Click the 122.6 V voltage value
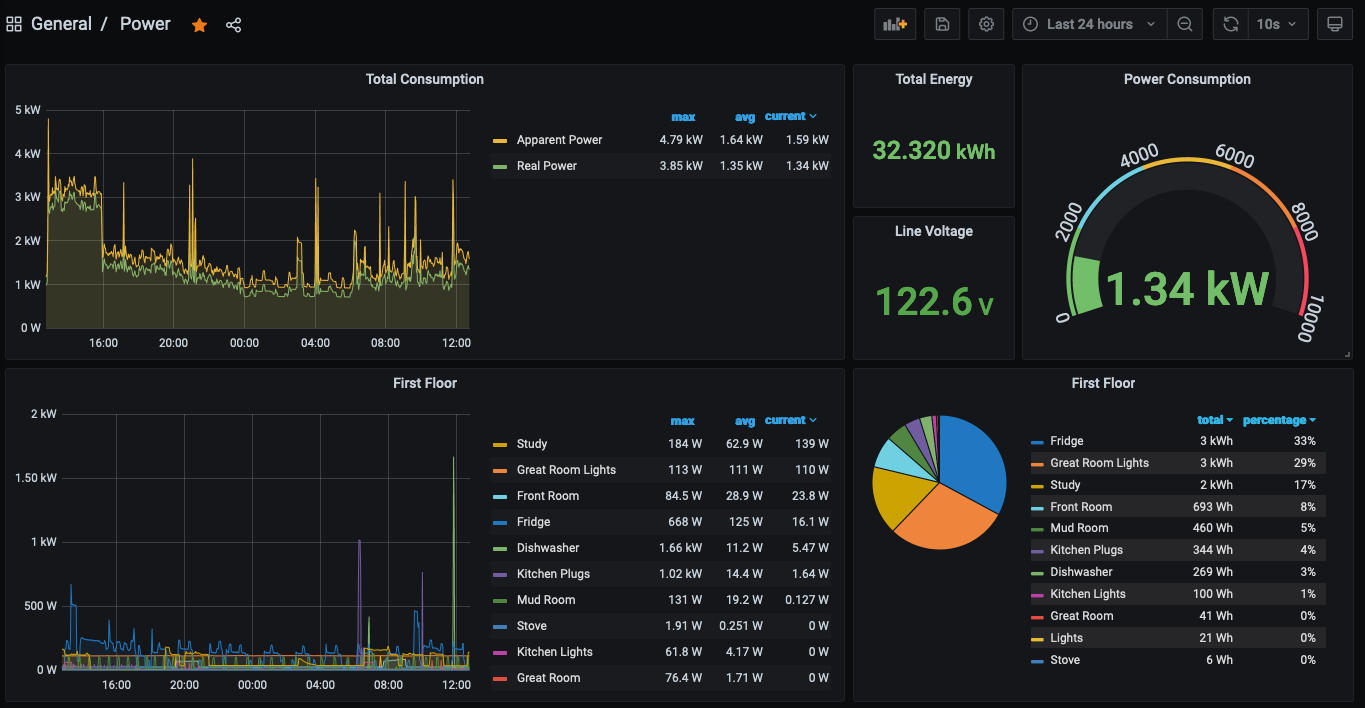This screenshot has width=1365, height=708. [933, 301]
